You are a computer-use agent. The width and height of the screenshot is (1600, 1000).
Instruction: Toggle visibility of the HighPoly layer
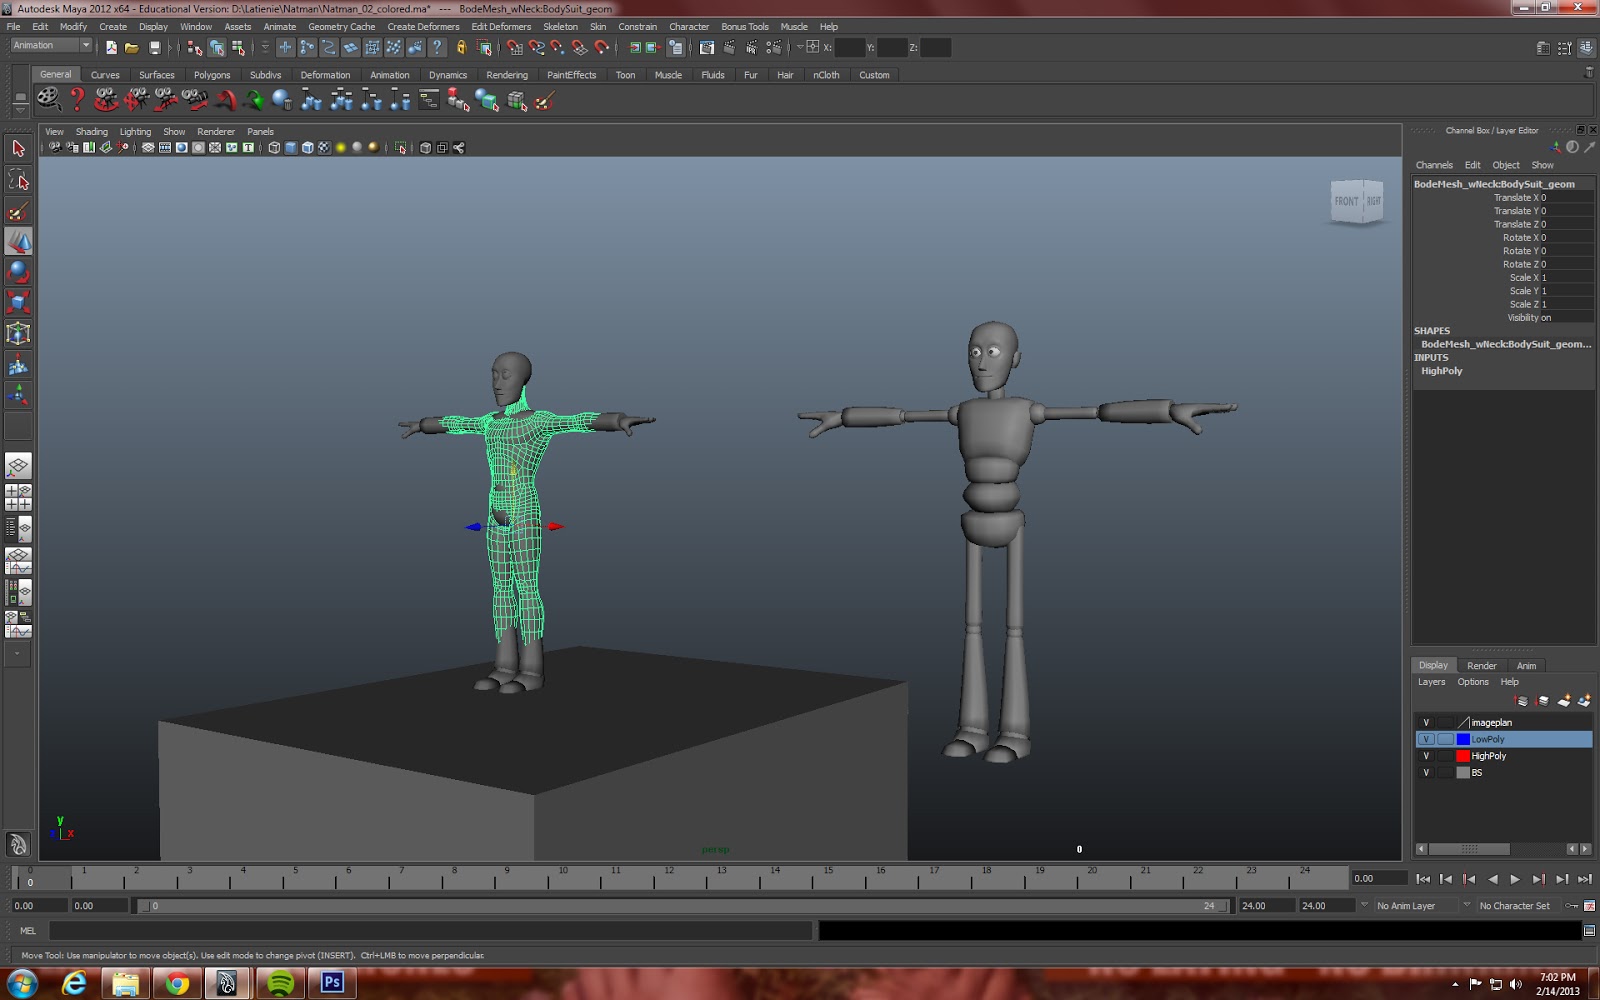coord(1426,756)
